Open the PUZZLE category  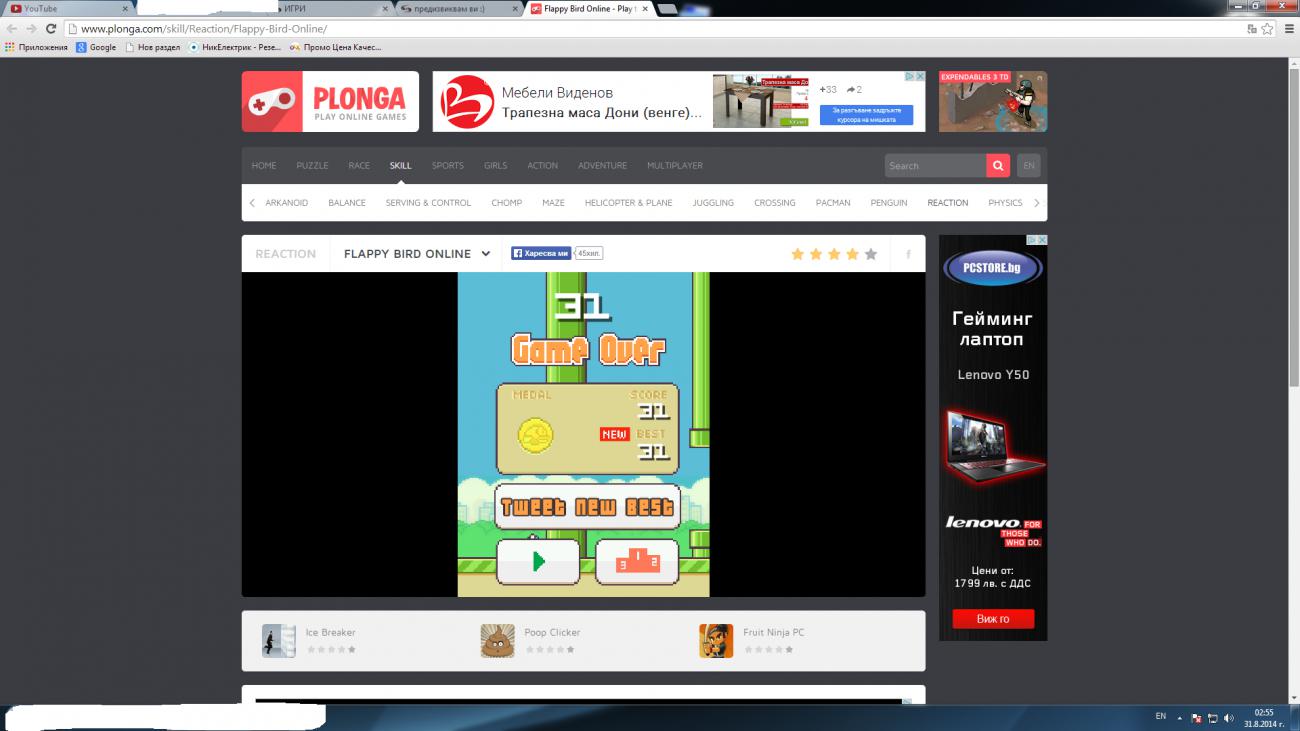(312, 166)
